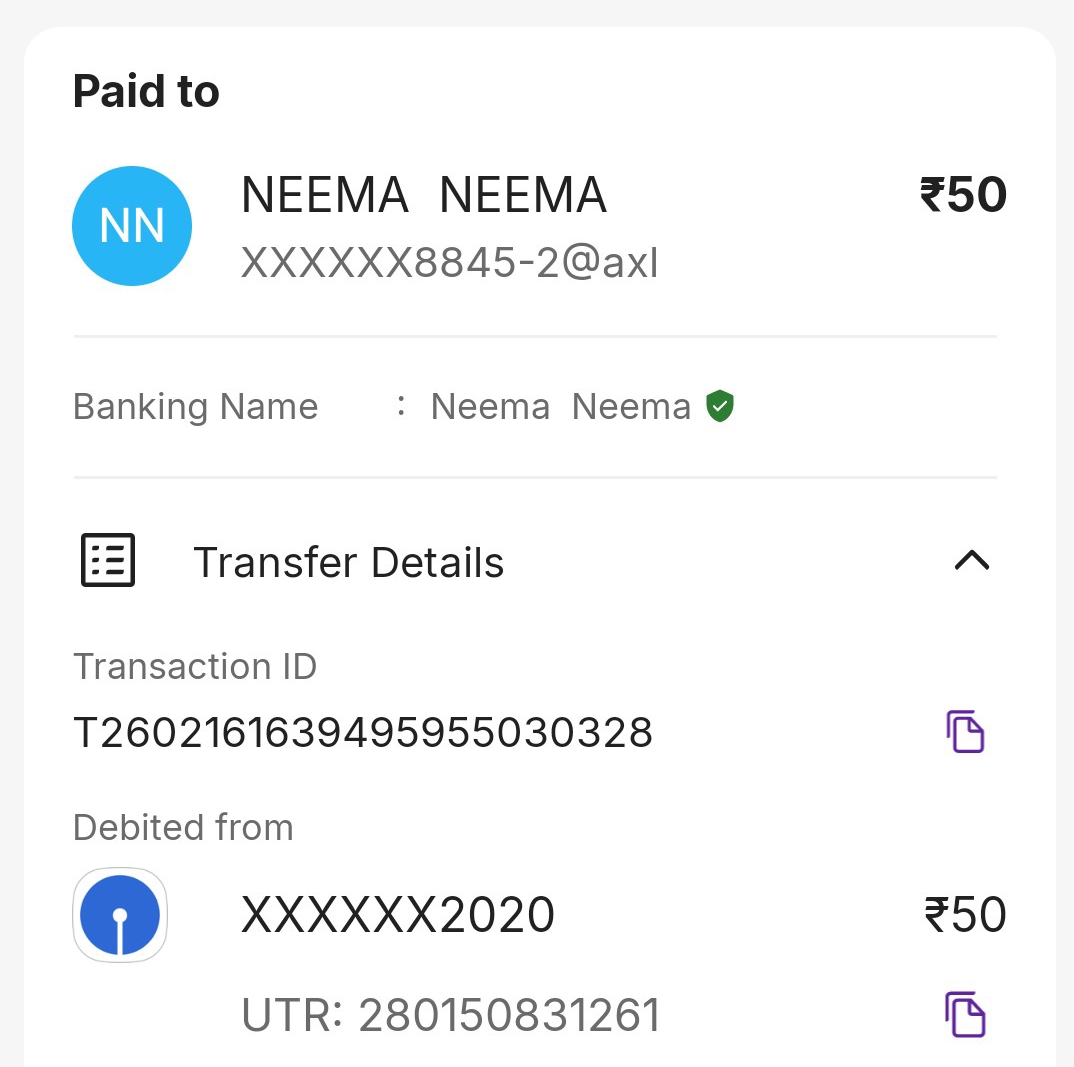Image resolution: width=1074 pixels, height=1067 pixels.
Task: Tap the SBI bank logo
Action: pos(120,915)
